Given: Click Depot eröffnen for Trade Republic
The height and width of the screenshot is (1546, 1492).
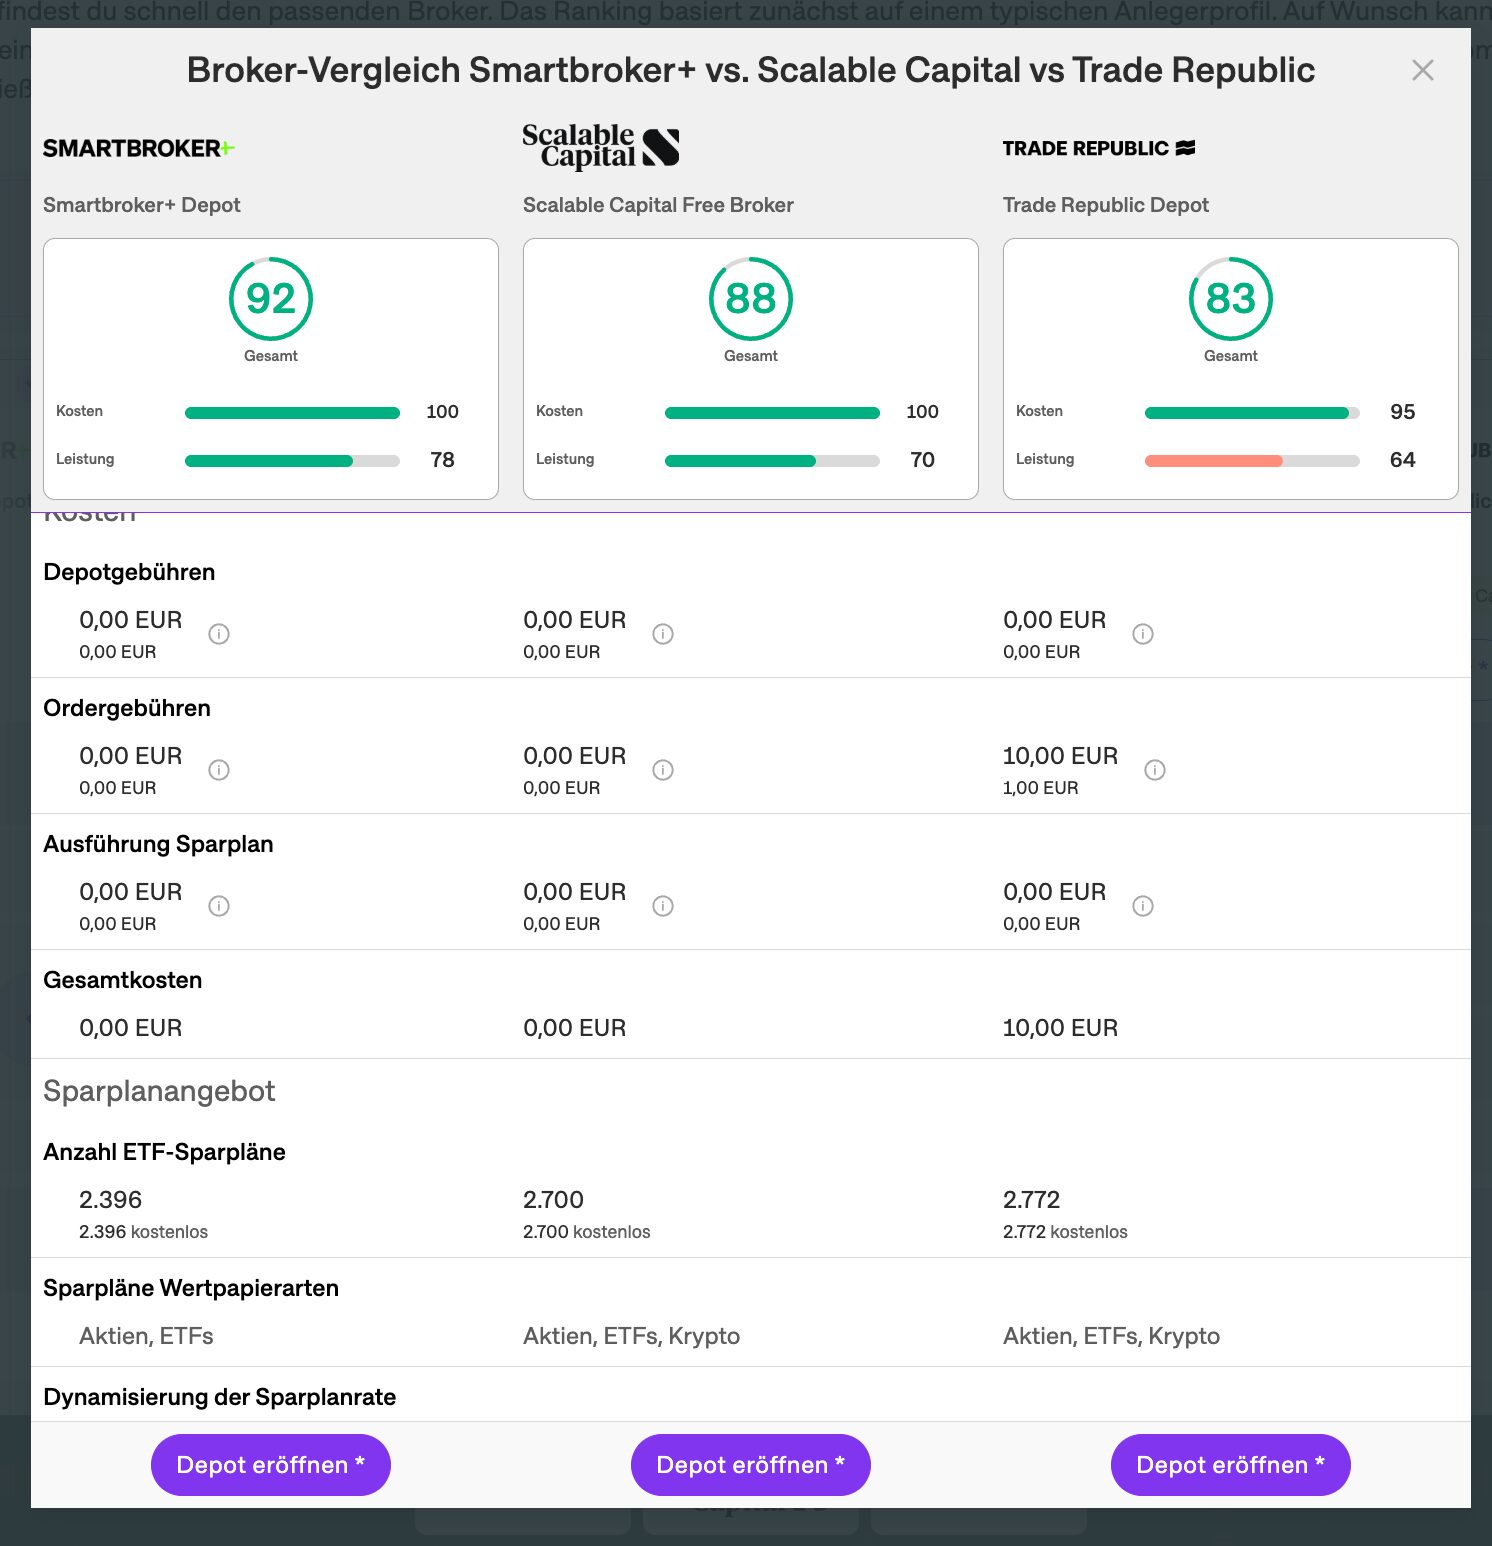Looking at the screenshot, I should [1231, 1465].
